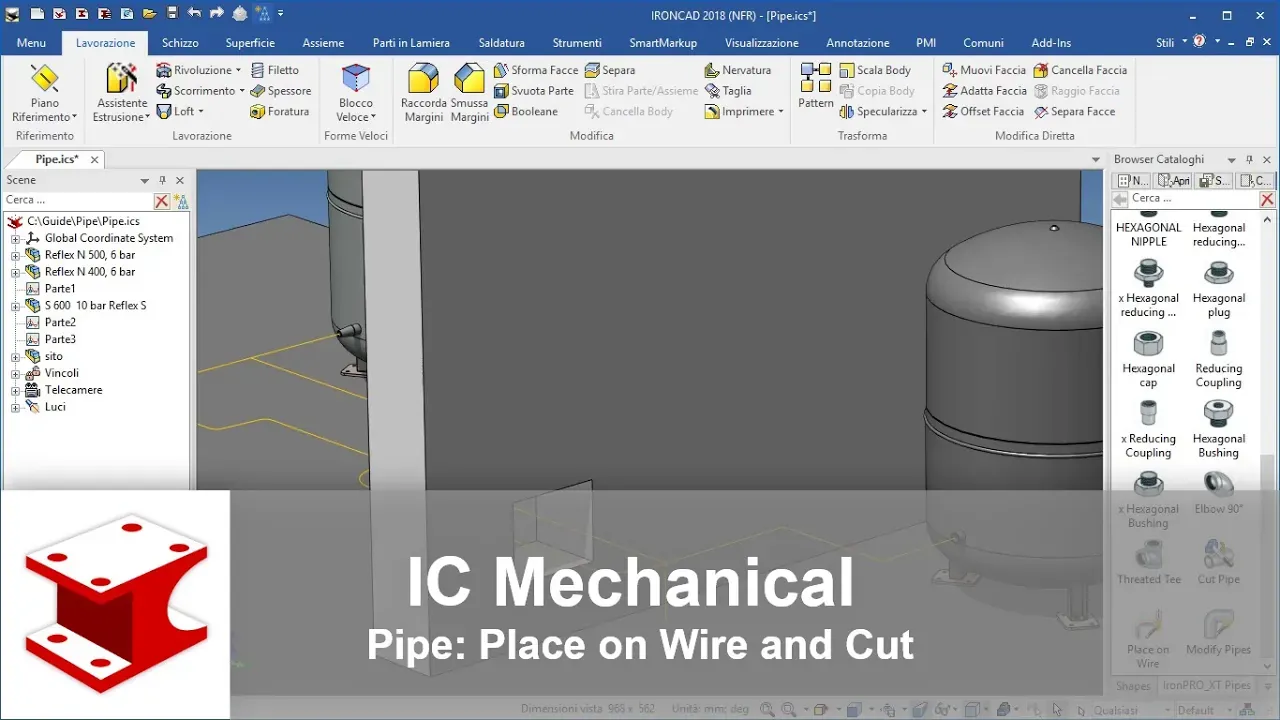Expand the Vincoli tree node
1280x720 pixels.
click(x=16, y=374)
